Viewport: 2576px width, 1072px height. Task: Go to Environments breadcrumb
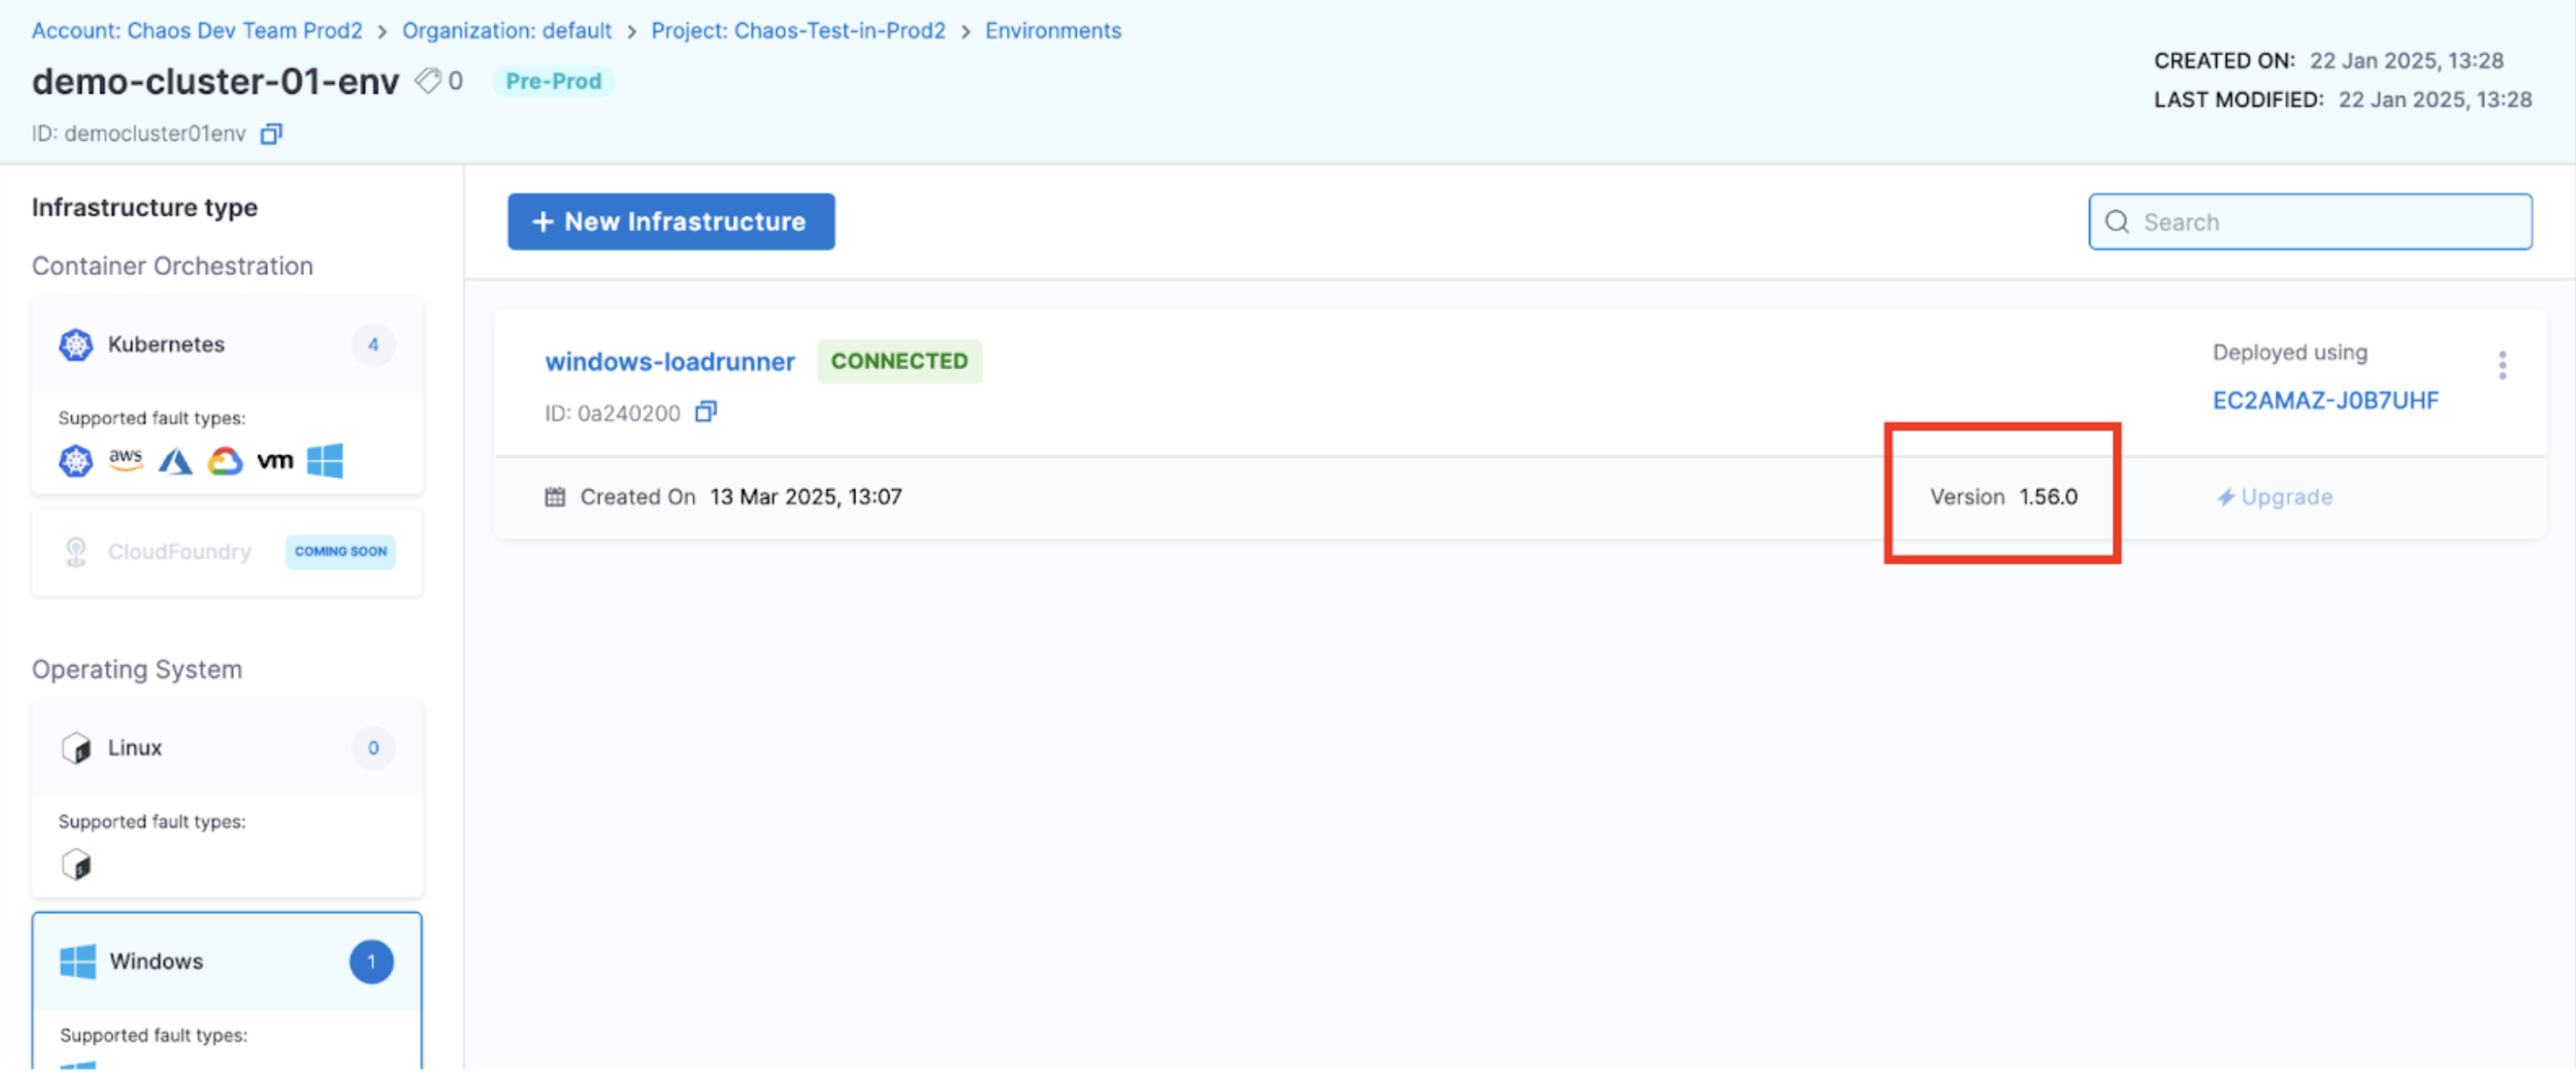(x=1052, y=31)
